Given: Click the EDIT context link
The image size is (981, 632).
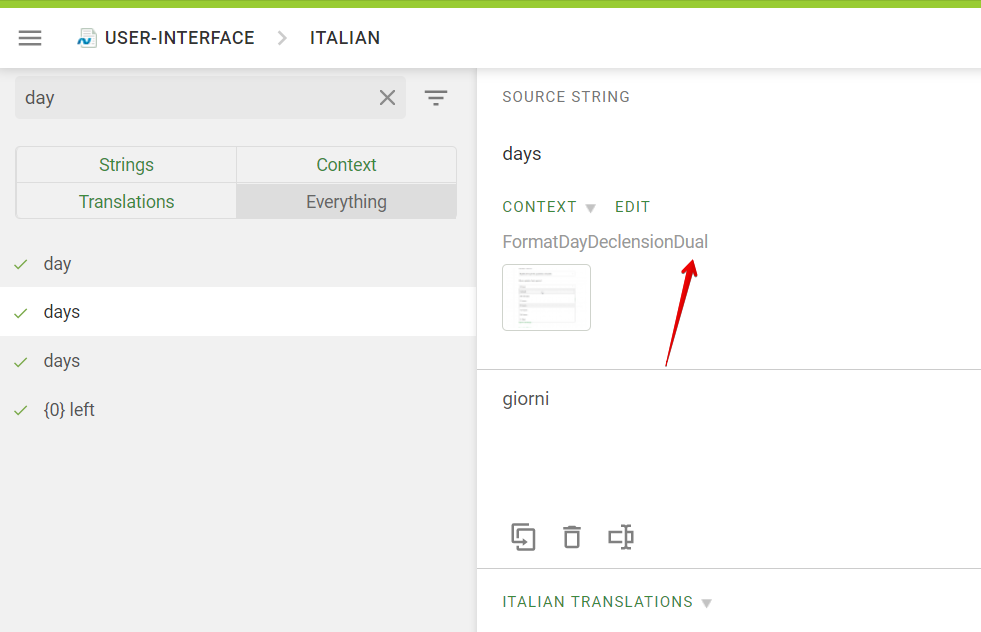Looking at the screenshot, I should coord(633,207).
